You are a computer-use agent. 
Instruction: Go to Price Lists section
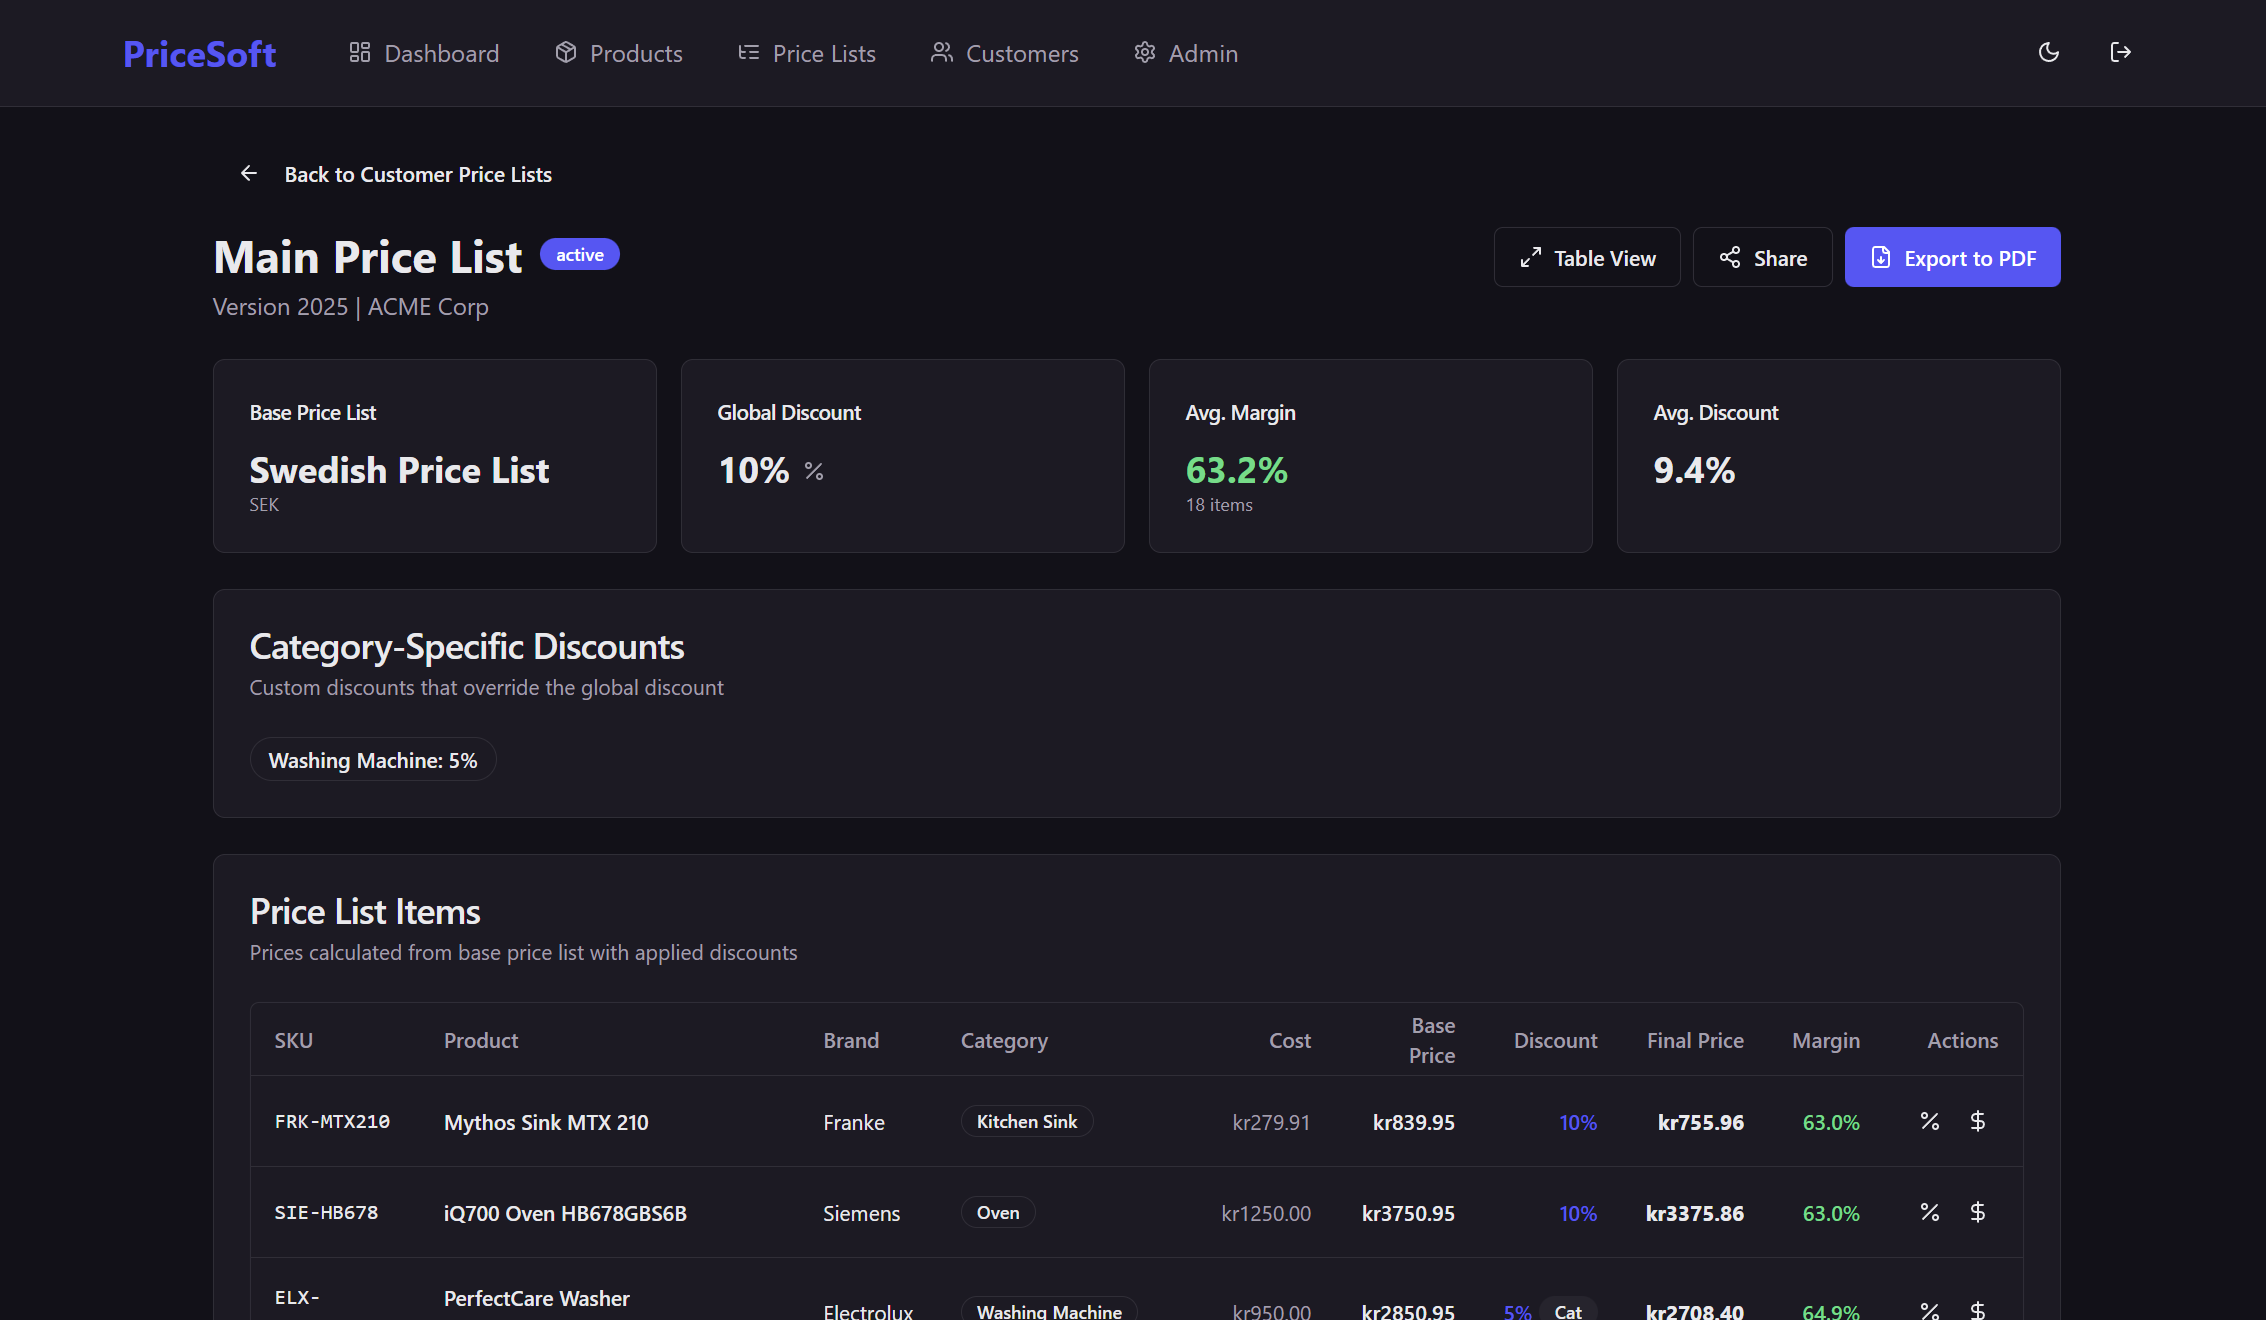pyautogui.click(x=807, y=54)
